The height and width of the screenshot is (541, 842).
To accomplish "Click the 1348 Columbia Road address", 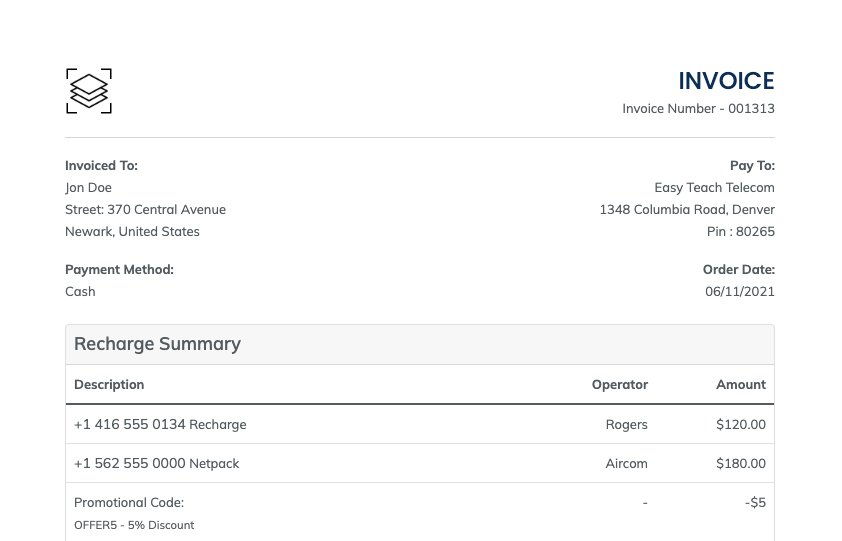I will pos(686,210).
